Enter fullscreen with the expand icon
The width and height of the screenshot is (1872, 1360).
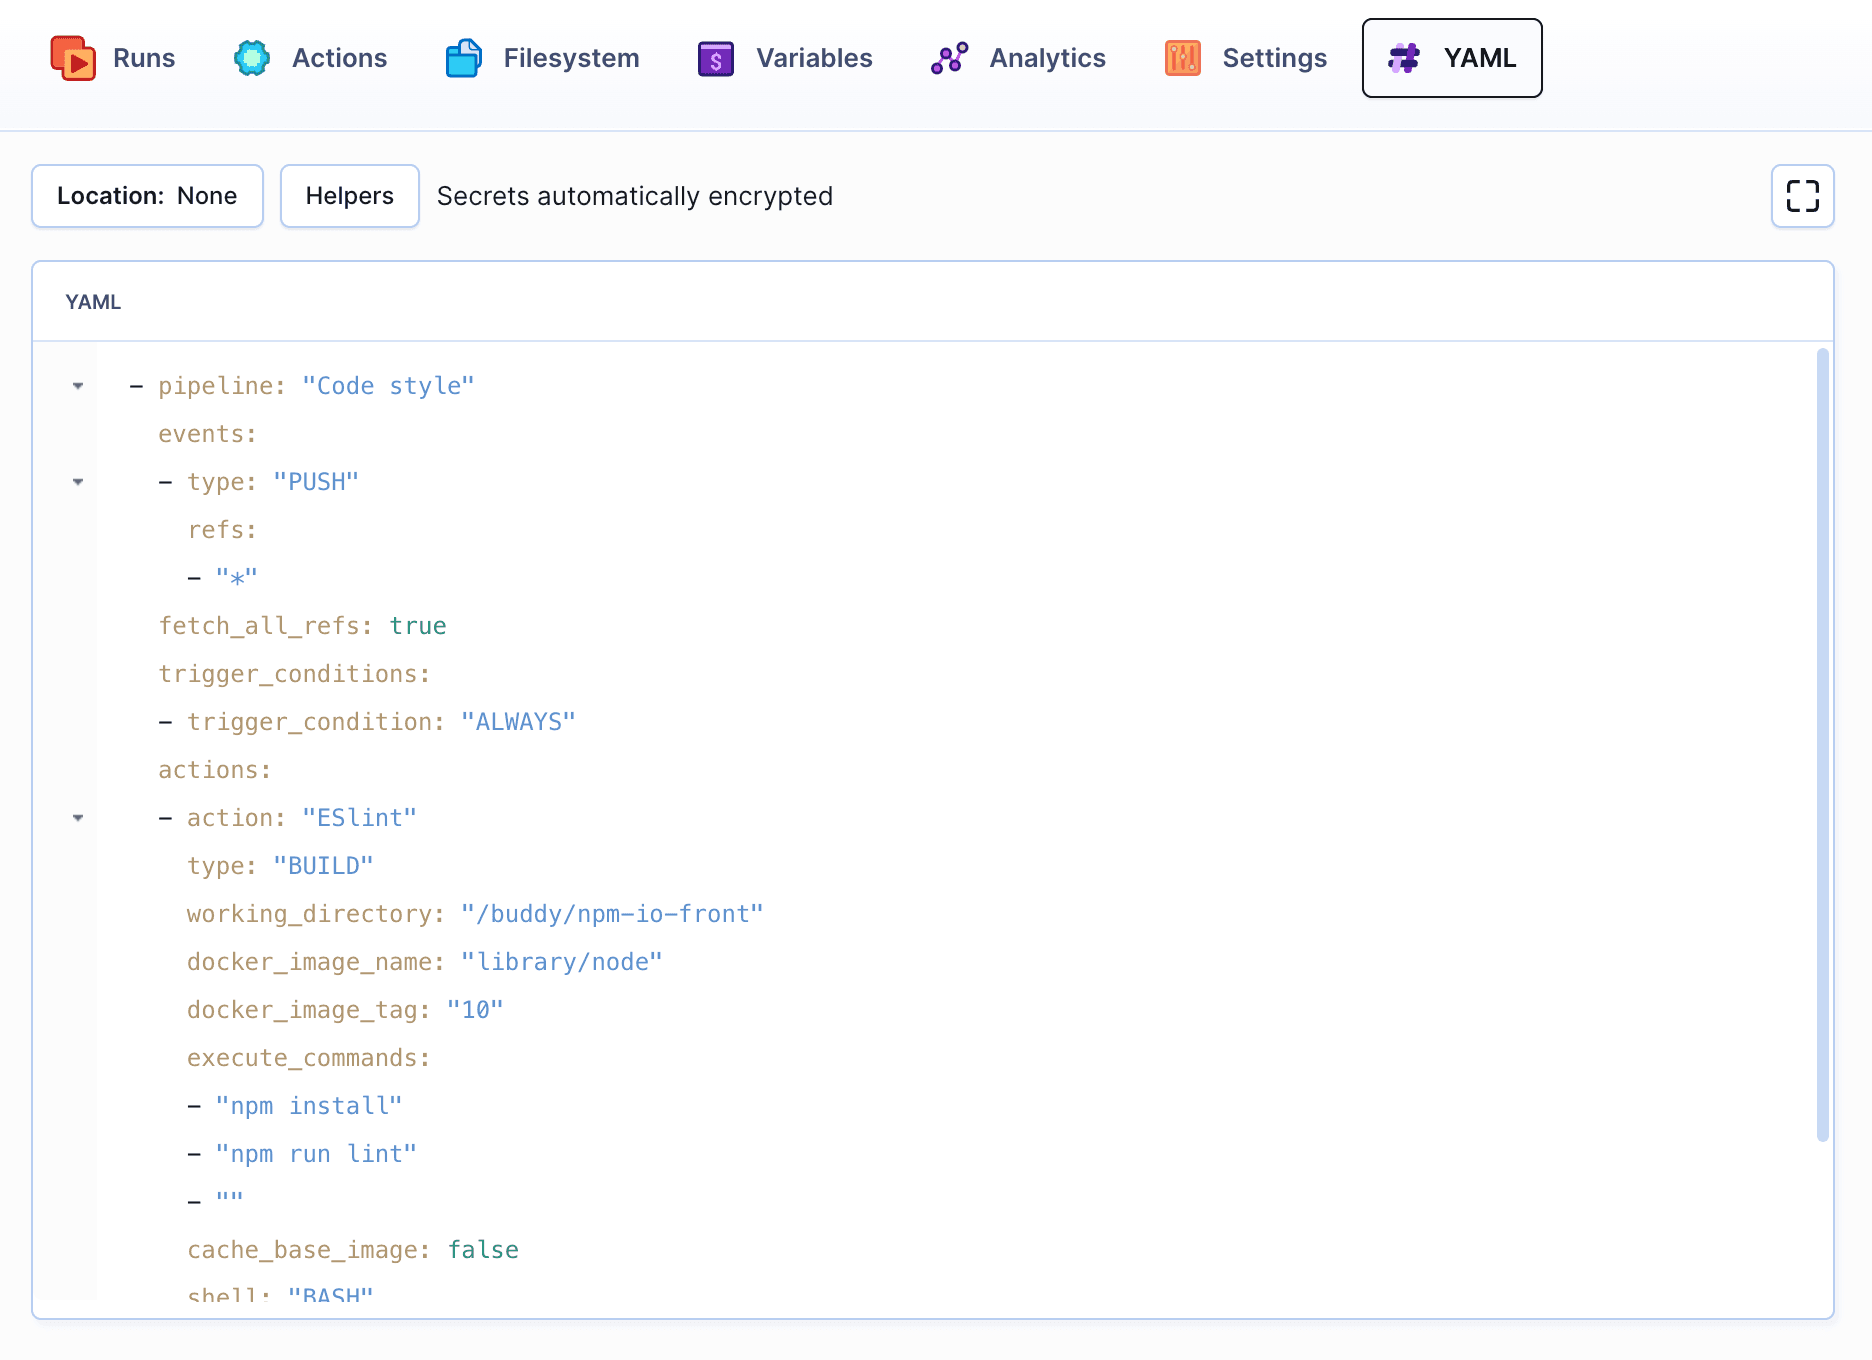(x=1802, y=196)
